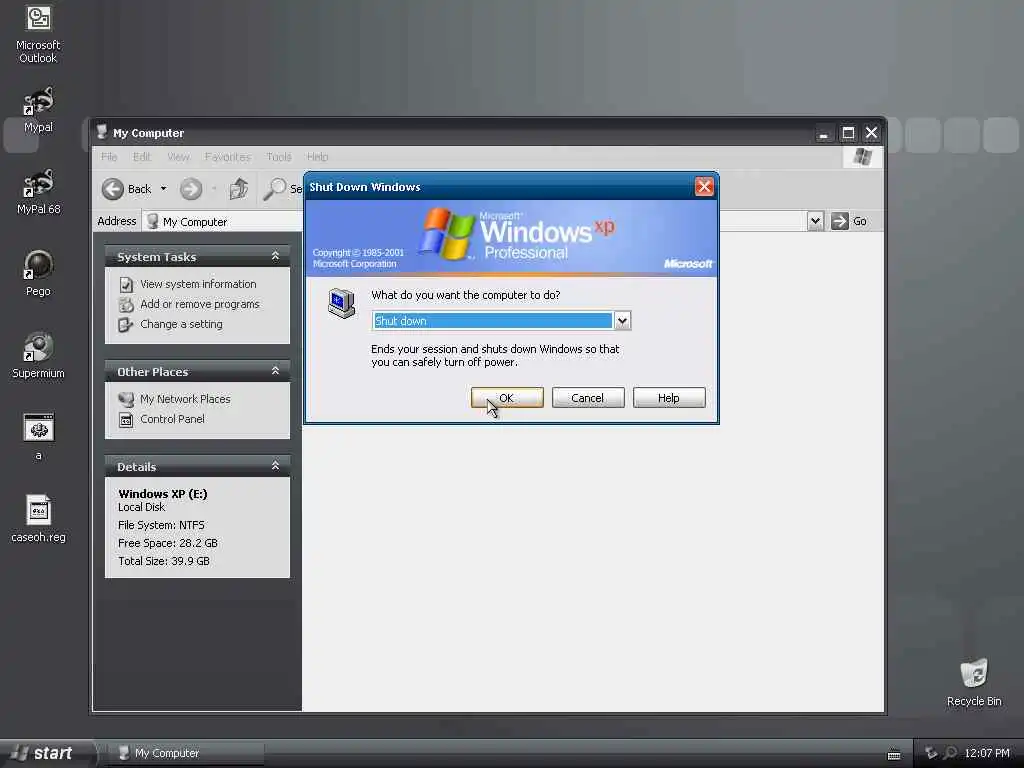Click the magnifier icon in system tray

coord(950,753)
